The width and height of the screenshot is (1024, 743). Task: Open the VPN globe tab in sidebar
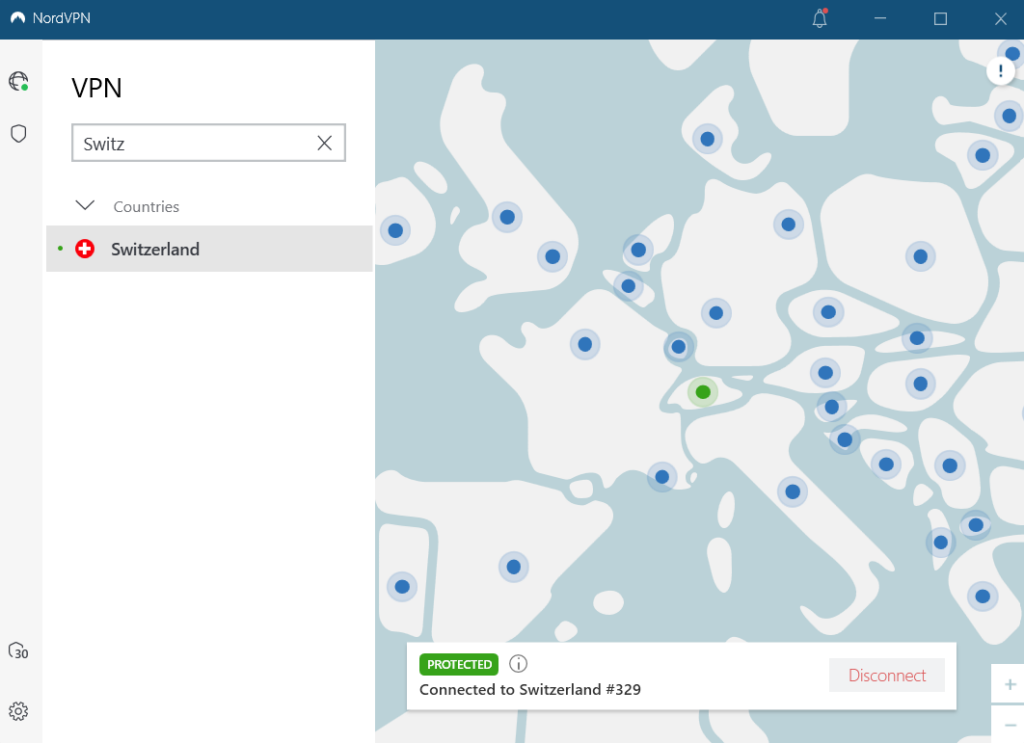coord(18,82)
